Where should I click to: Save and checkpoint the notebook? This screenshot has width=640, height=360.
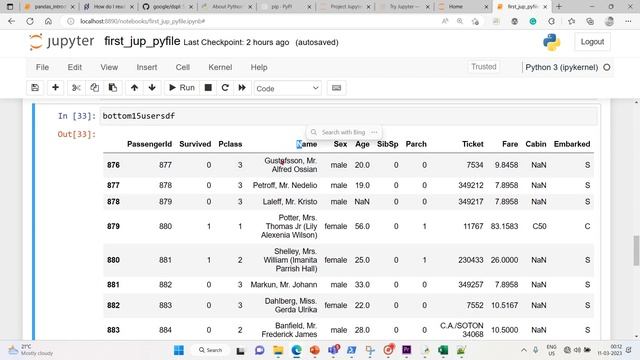35,88
